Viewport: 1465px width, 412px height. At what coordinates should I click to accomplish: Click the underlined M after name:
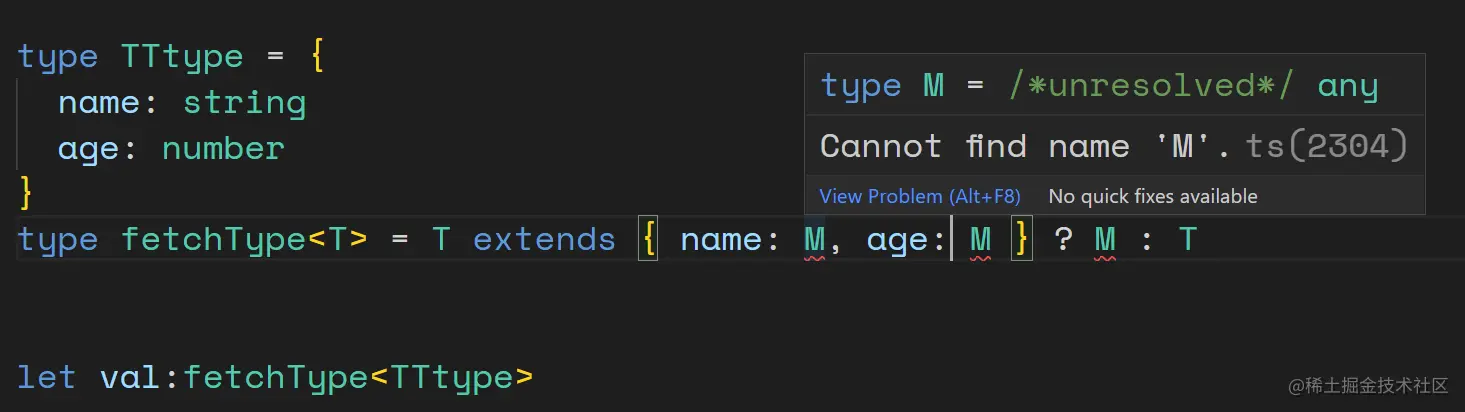815,240
